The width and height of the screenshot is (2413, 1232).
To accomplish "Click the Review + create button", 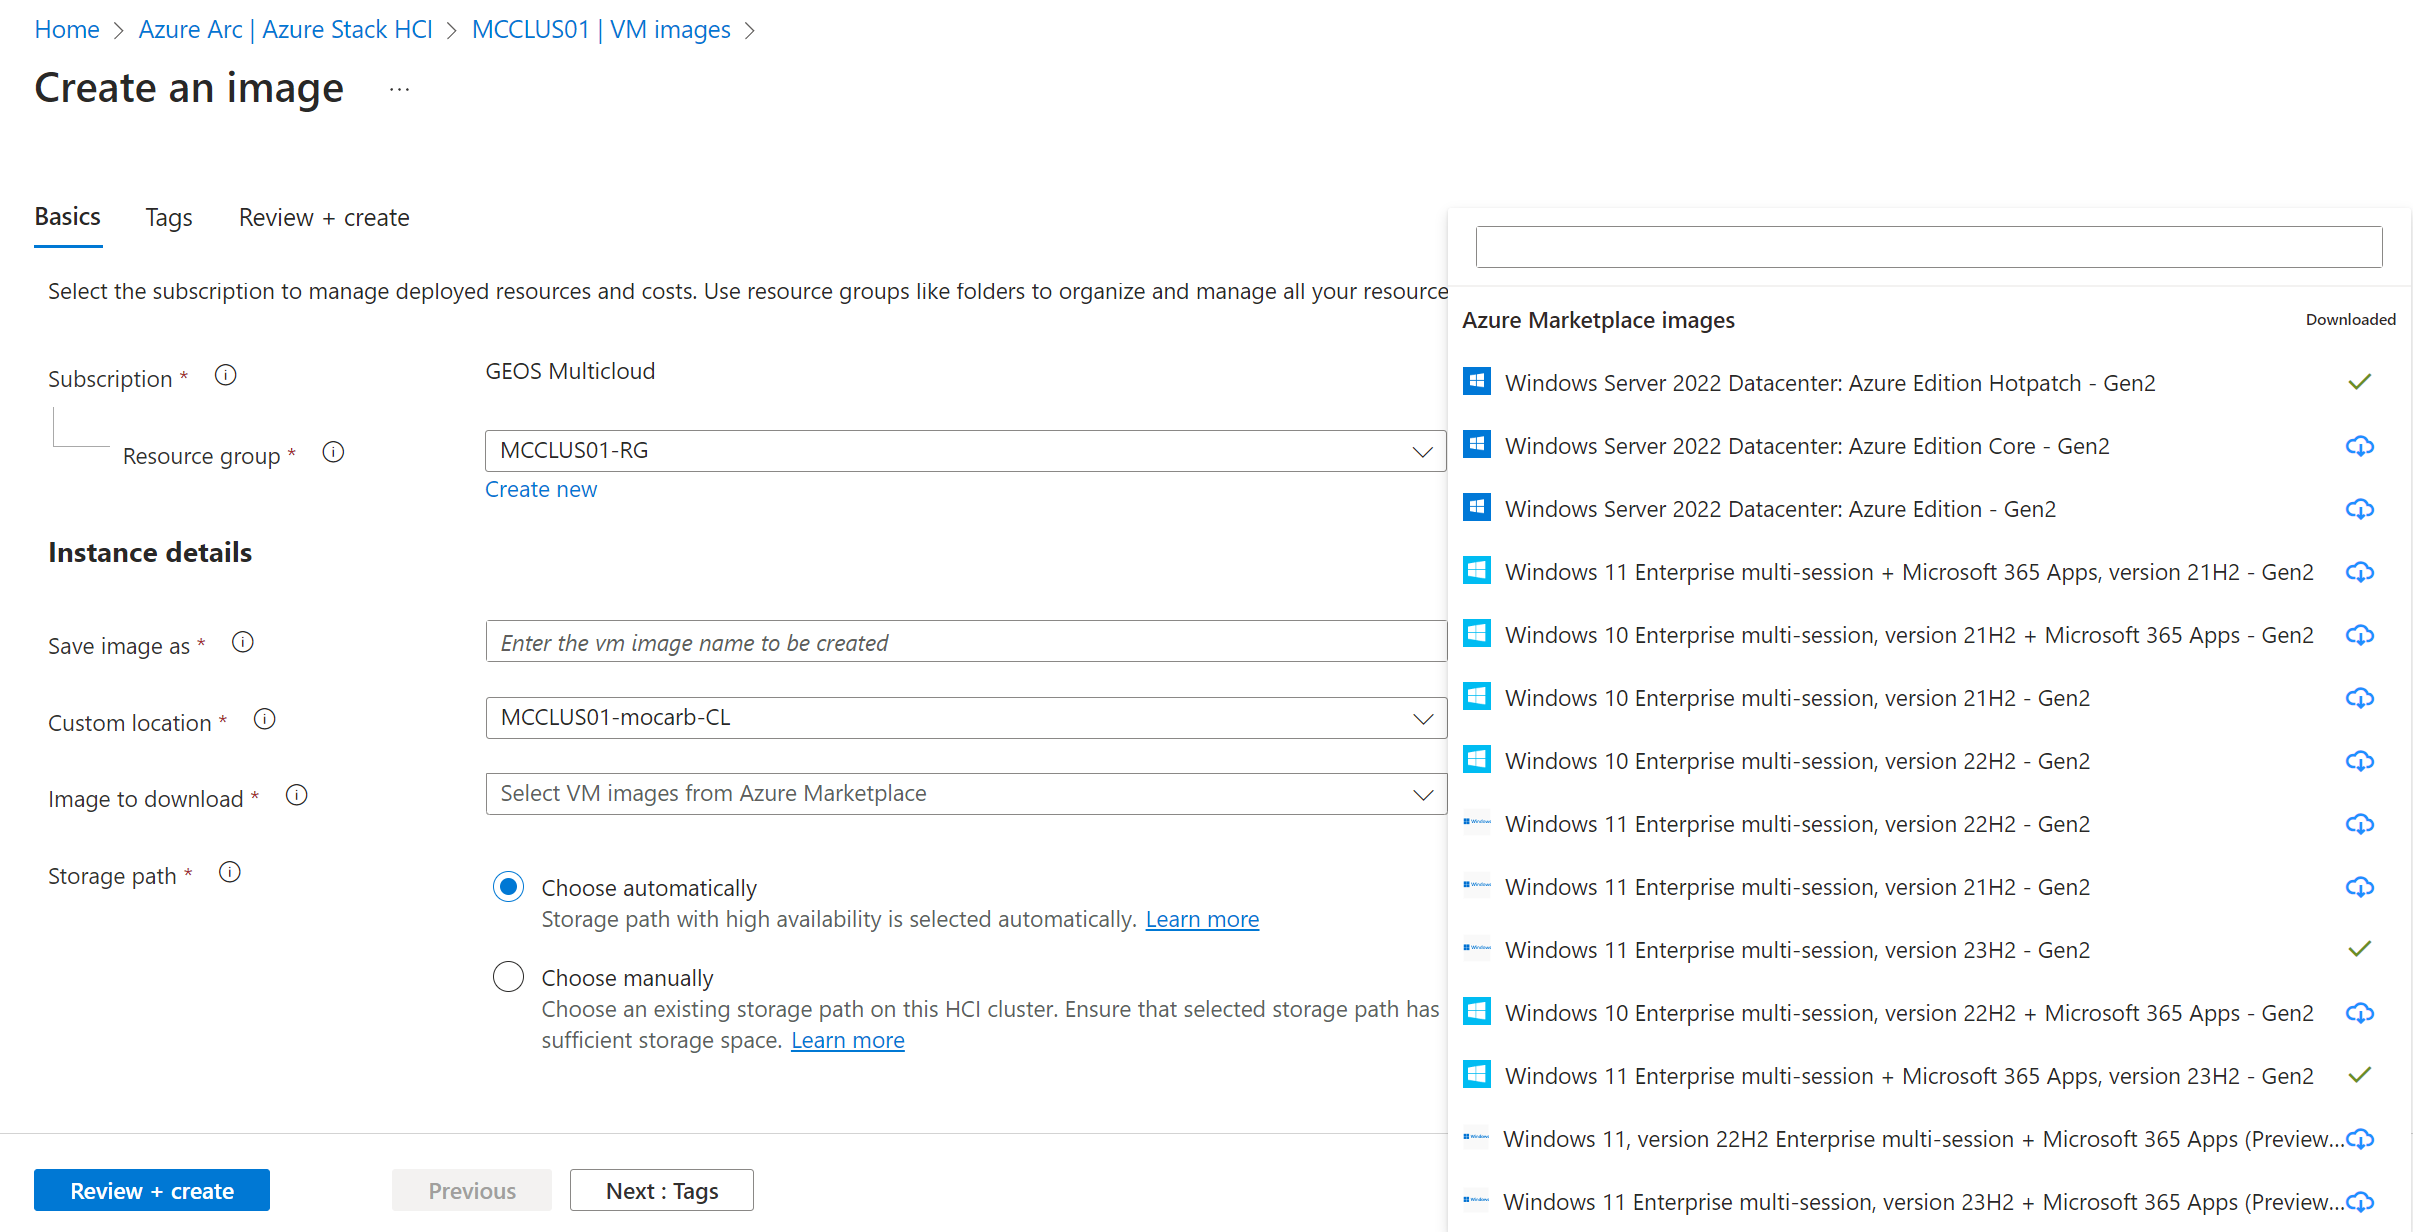I will 151,1190.
